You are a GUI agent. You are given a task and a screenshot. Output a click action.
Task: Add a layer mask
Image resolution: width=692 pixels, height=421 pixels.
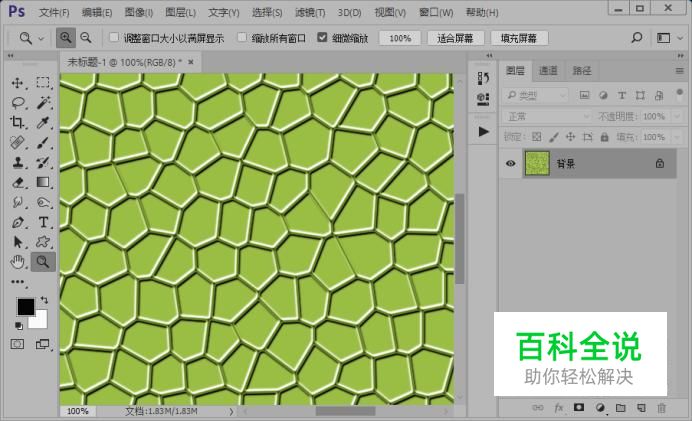tap(579, 408)
